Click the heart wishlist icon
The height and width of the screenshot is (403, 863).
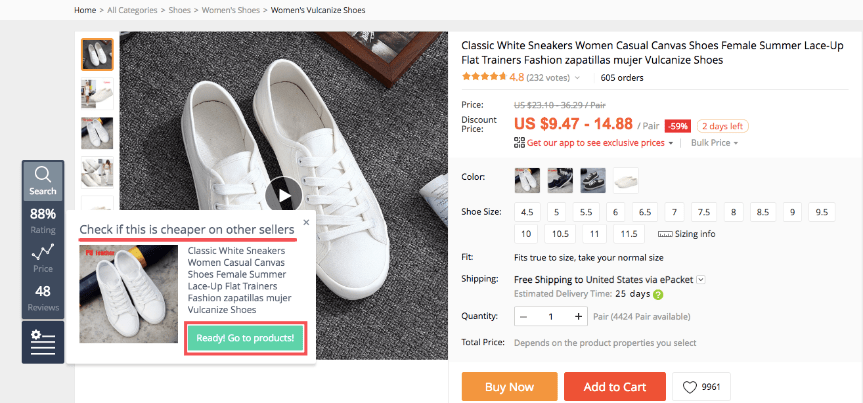point(691,387)
